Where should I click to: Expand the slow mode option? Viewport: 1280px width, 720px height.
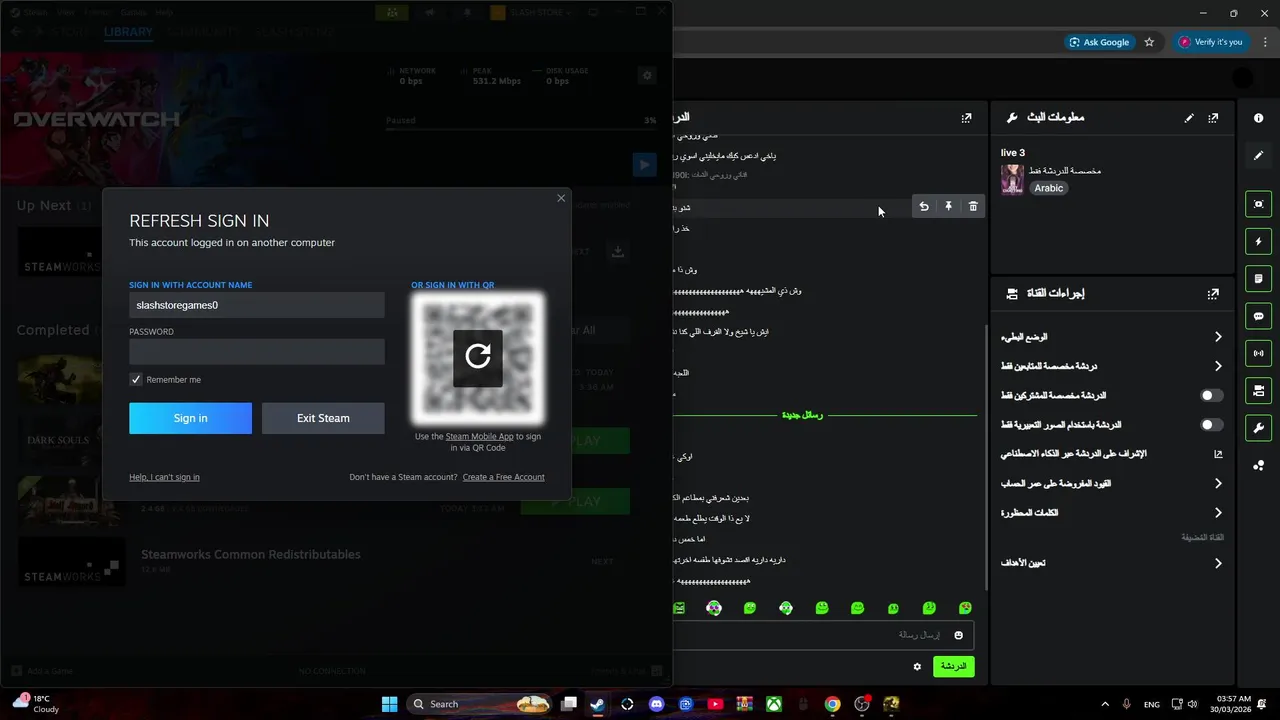click(1112, 337)
